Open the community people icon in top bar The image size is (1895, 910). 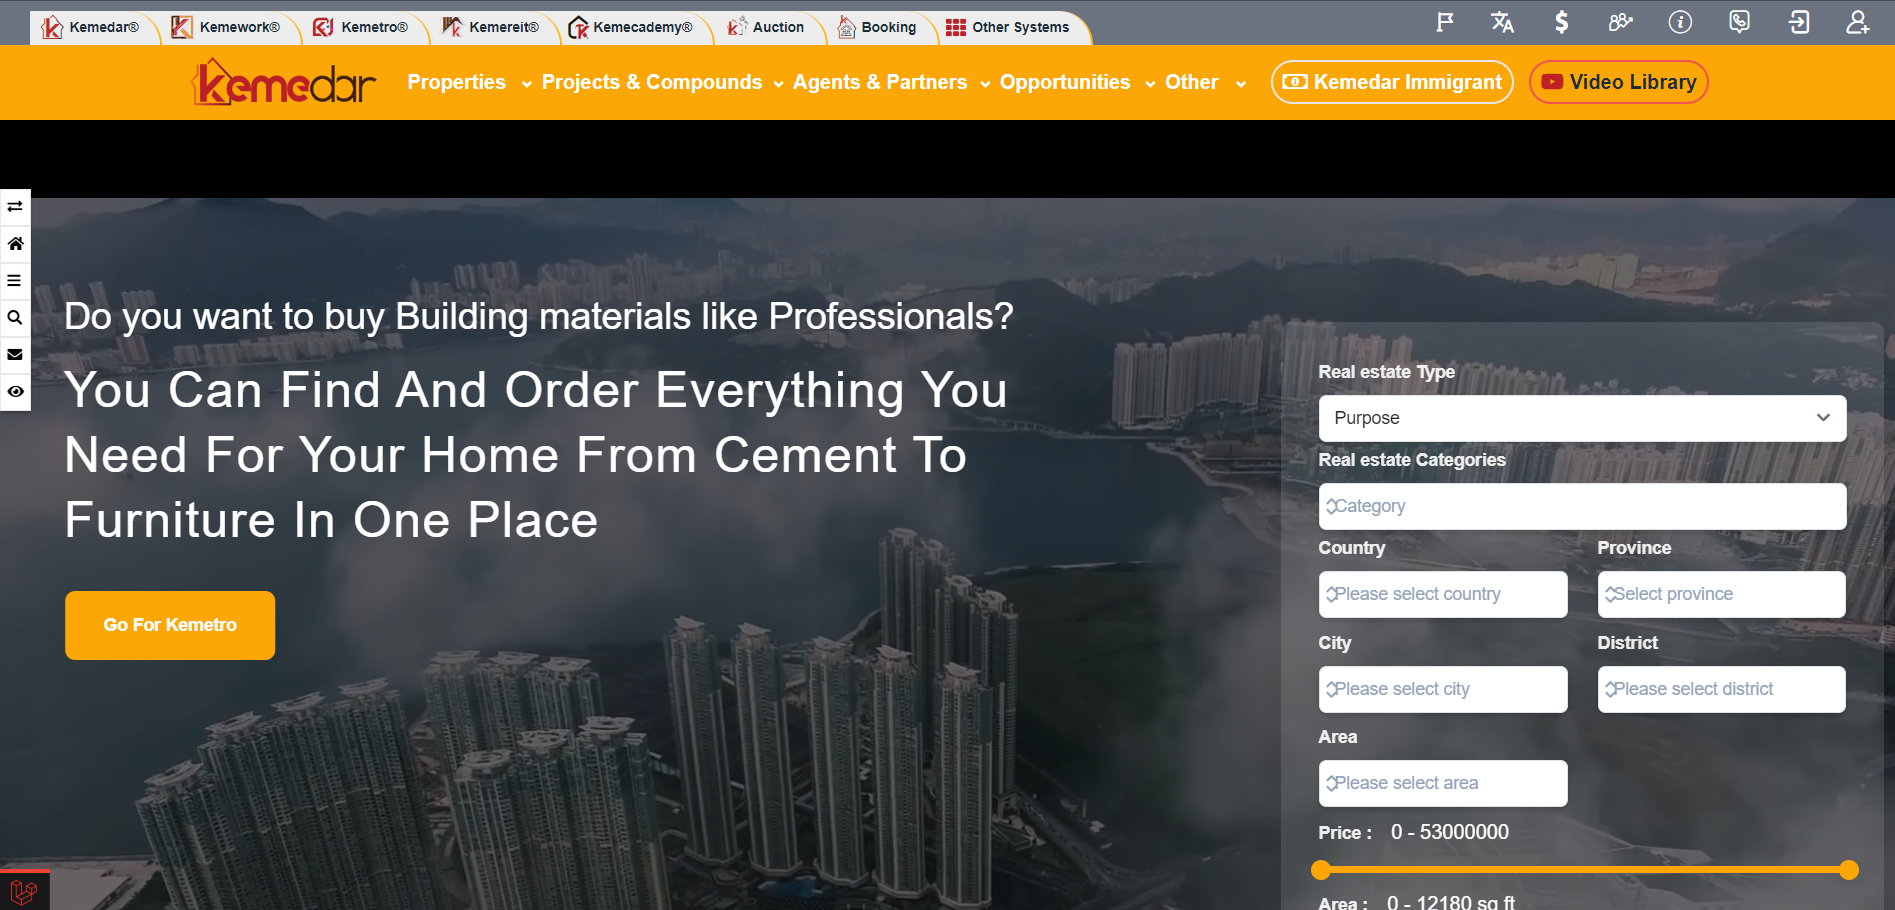1620,22
